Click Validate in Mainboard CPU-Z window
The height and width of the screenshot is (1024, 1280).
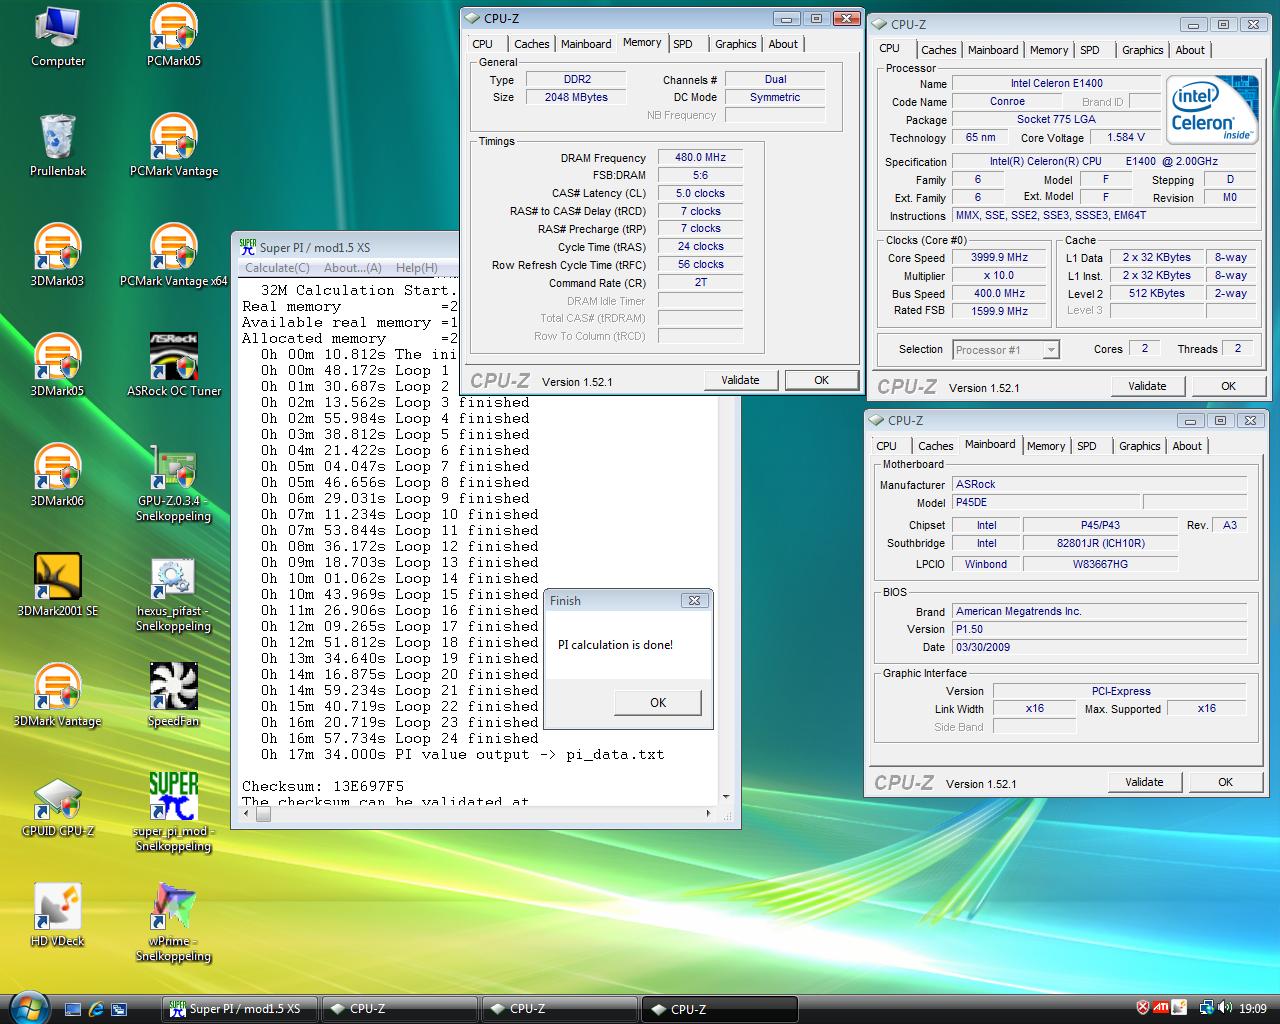click(1144, 782)
